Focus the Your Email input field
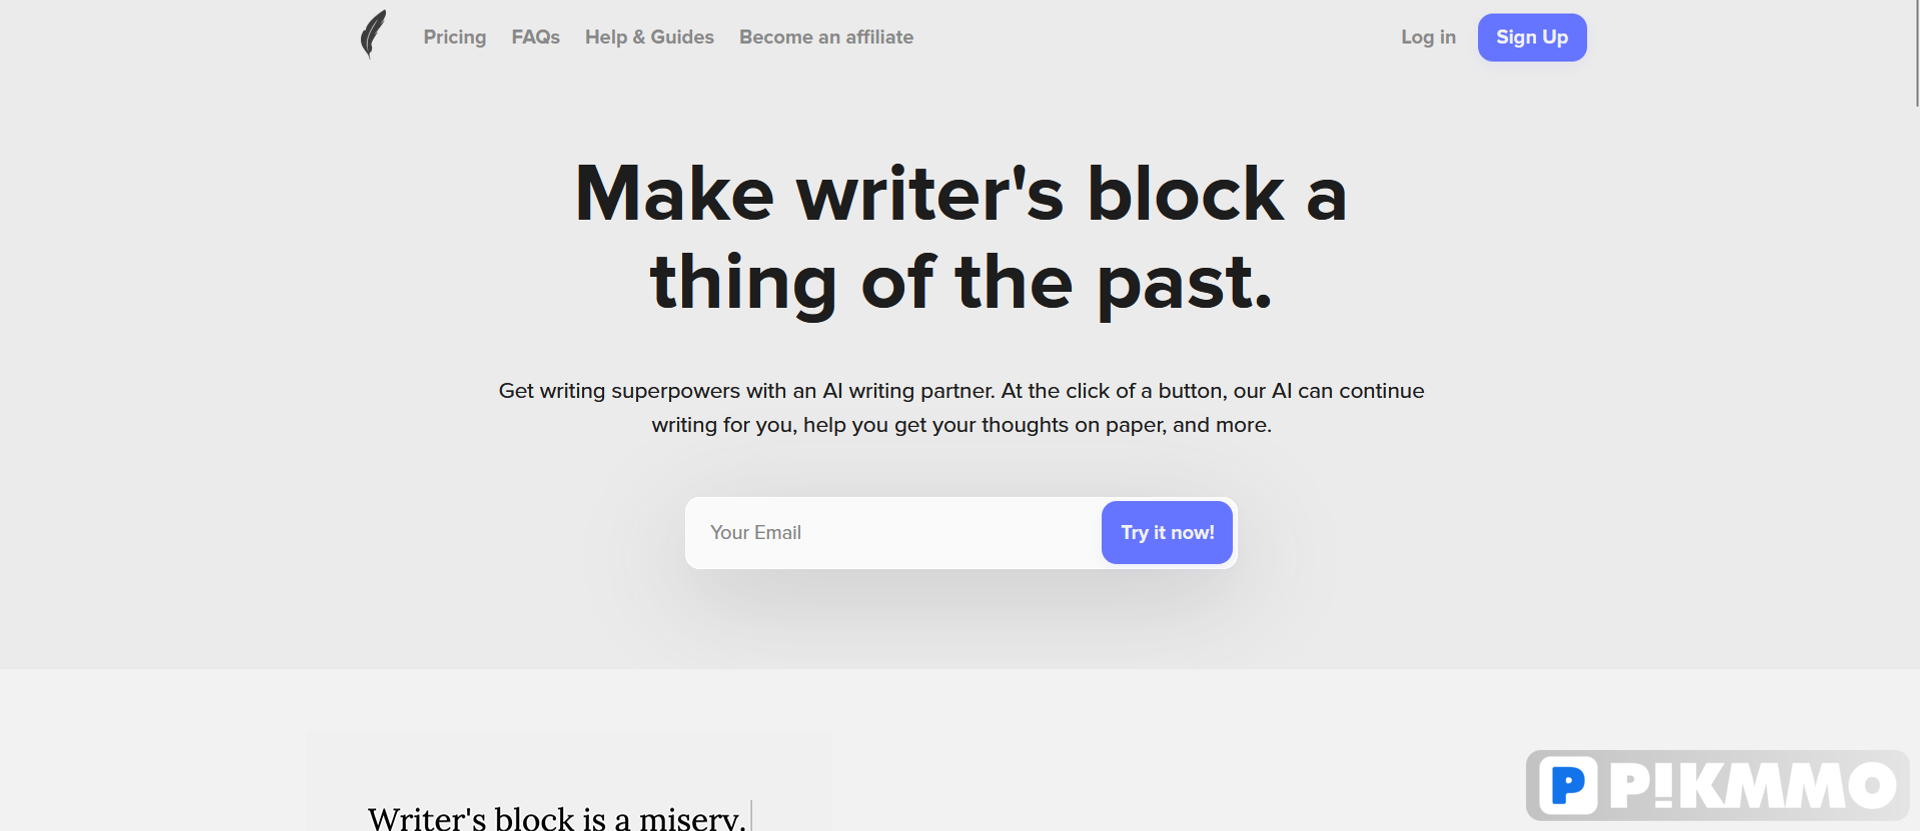This screenshot has width=1920, height=831. tap(895, 533)
